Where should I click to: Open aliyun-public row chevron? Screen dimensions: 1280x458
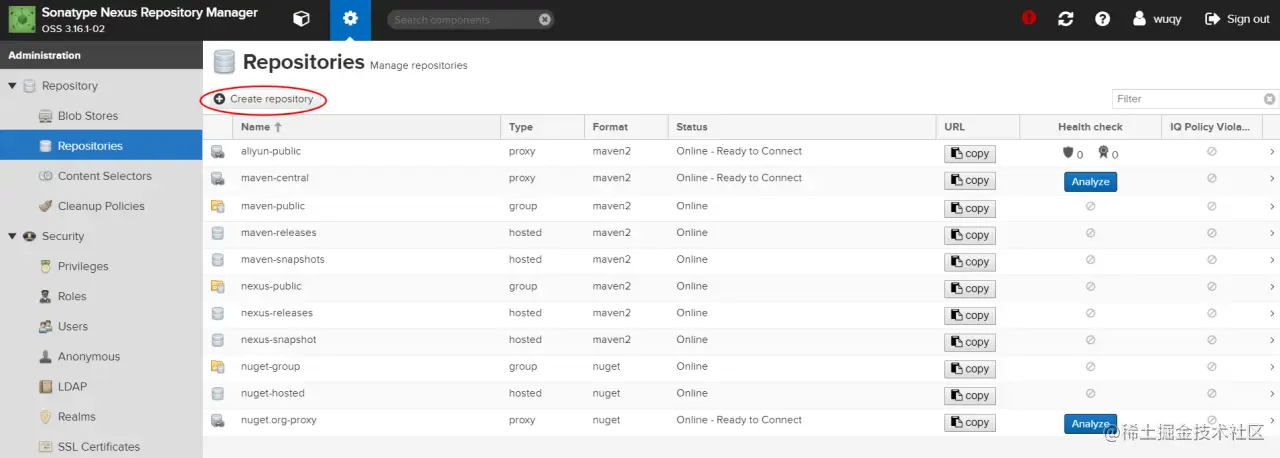[1272, 152]
